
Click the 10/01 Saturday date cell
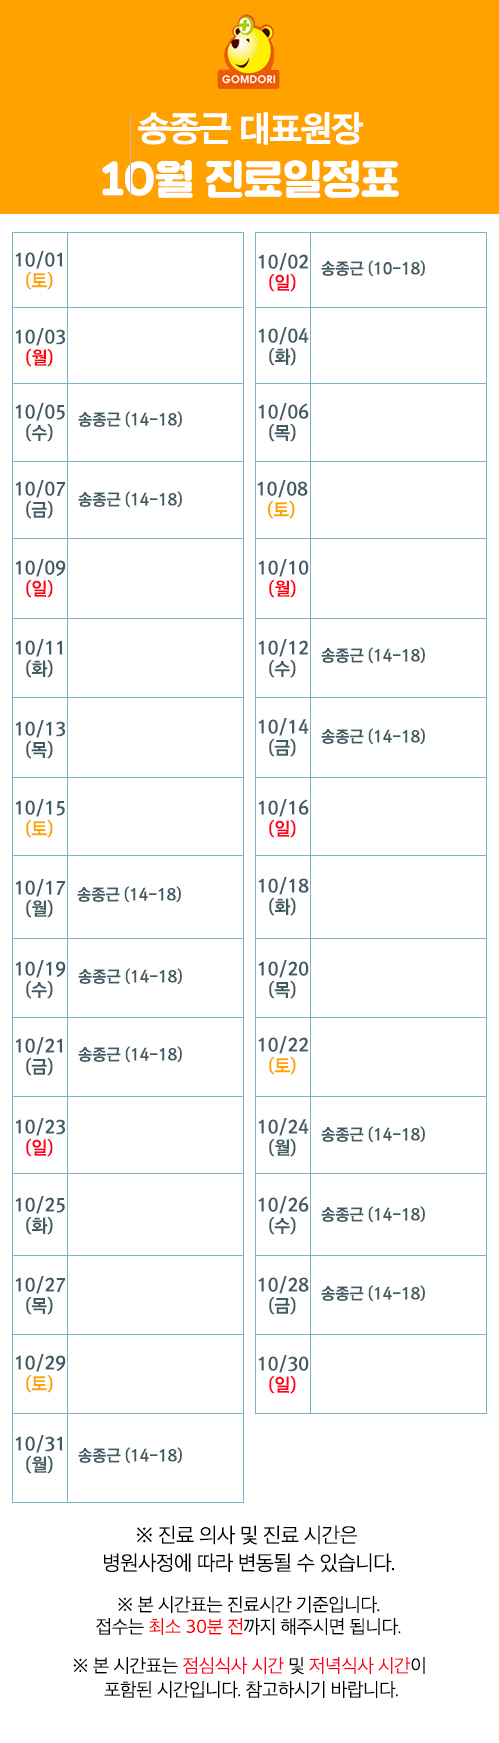click(40, 270)
